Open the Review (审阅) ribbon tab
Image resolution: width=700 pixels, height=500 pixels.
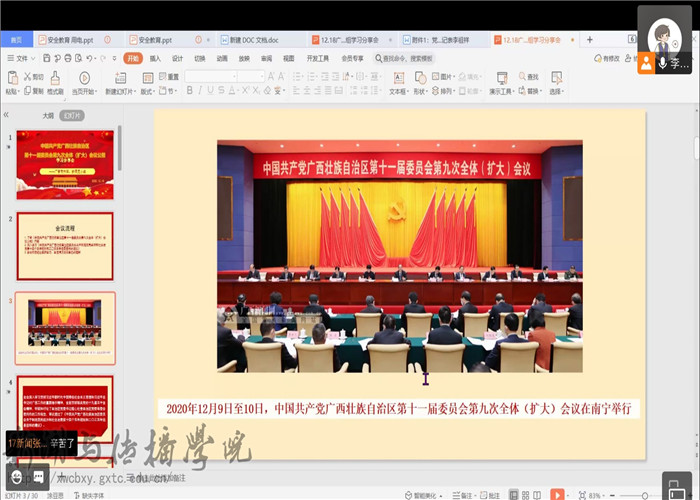coord(267,58)
